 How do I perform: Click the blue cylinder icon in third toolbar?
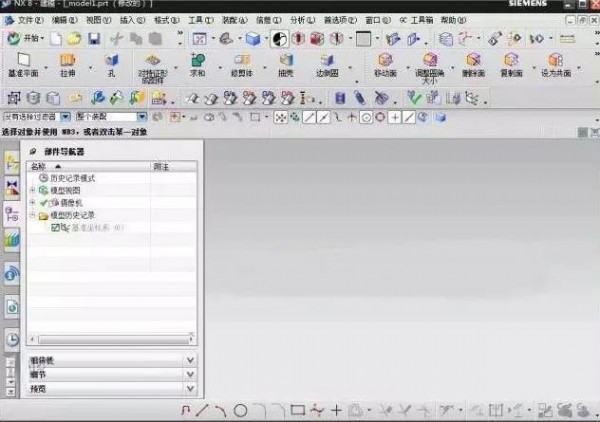point(340,98)
